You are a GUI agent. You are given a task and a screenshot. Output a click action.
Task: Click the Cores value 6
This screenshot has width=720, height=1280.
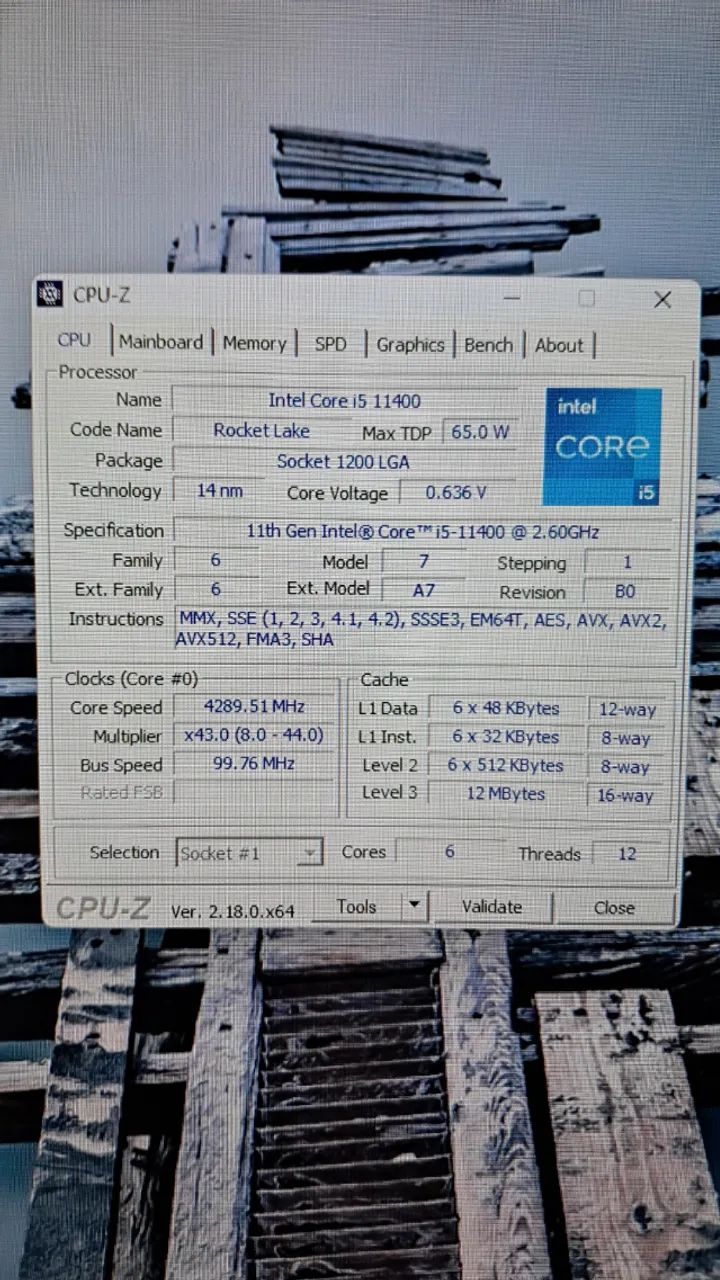[449, 852]
